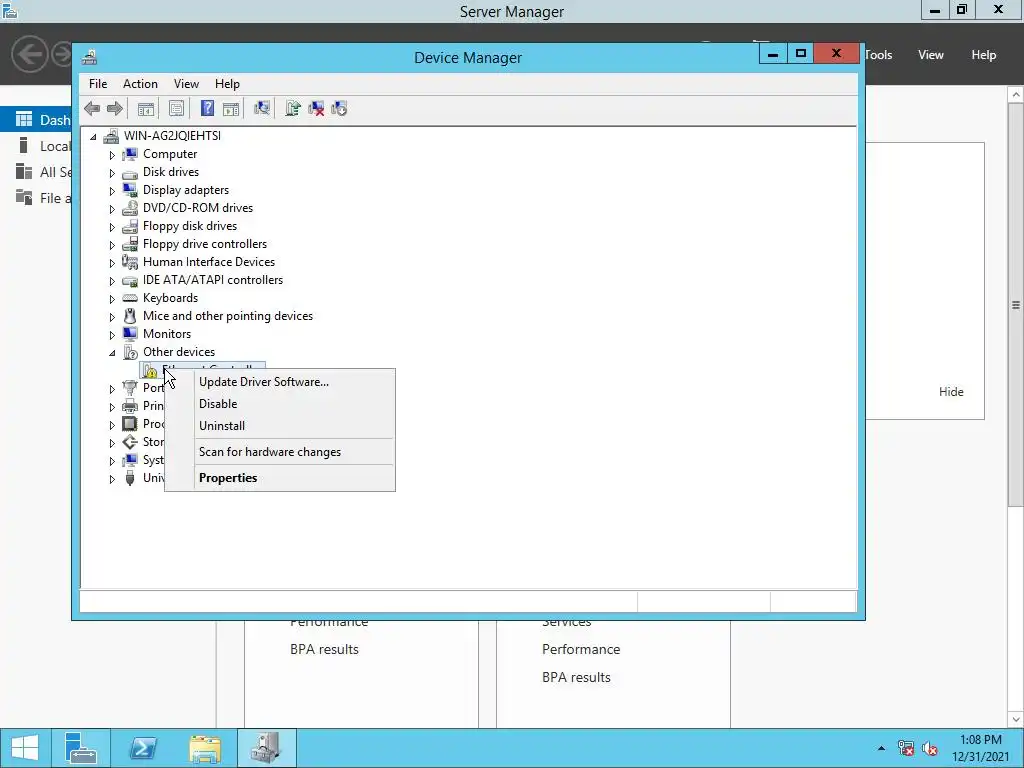Open BPA results in the right Server Manager tile

click(577, 677)
